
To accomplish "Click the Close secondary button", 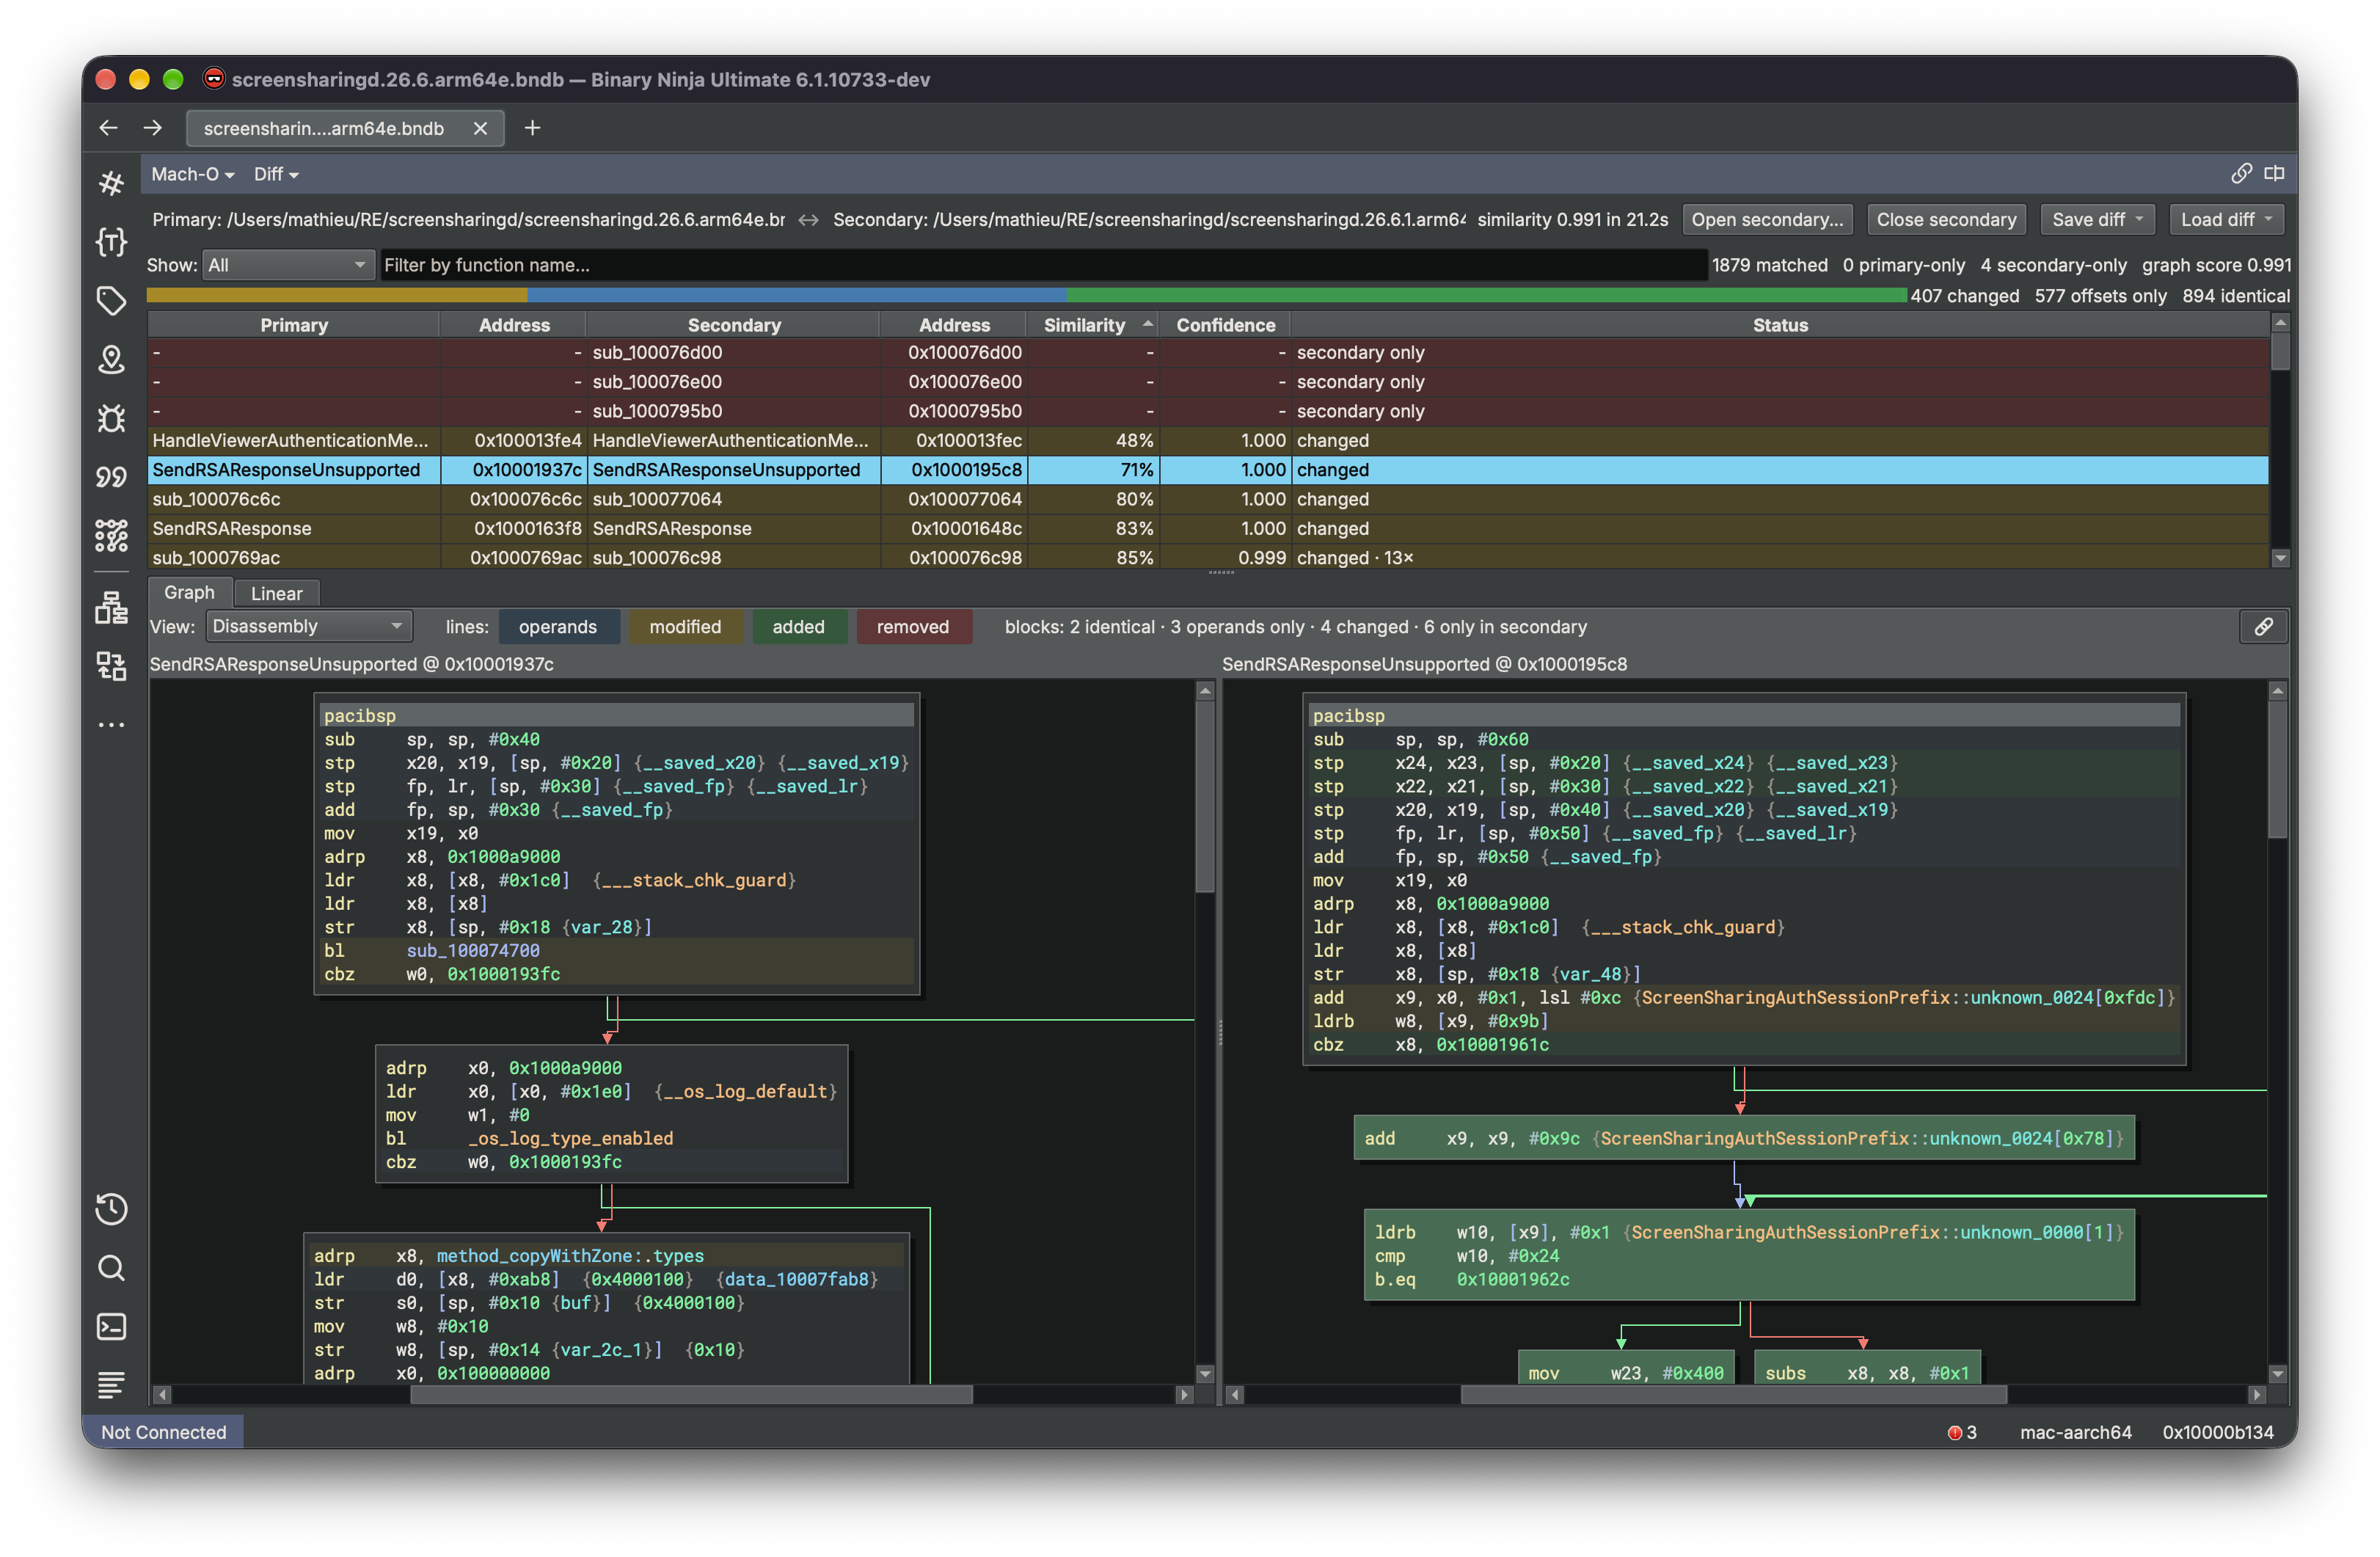I will pos(1945,220).
